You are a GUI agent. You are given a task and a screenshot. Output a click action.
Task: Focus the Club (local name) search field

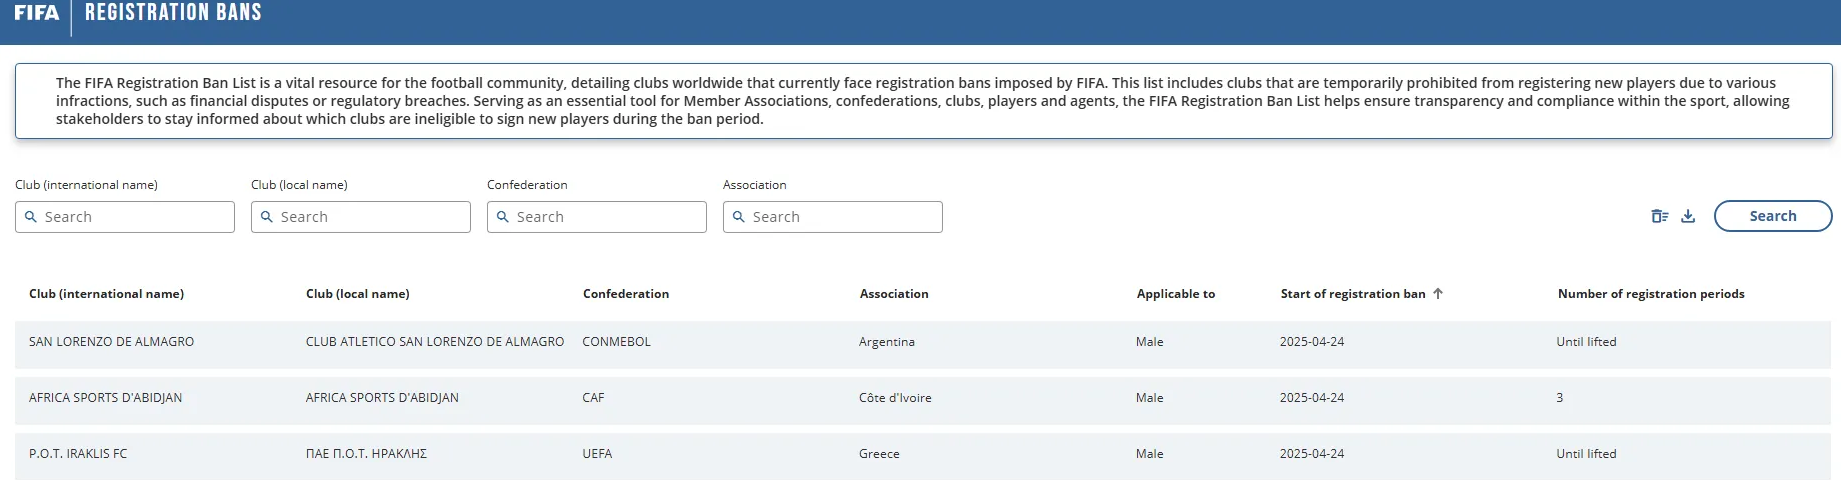[371, 217]
